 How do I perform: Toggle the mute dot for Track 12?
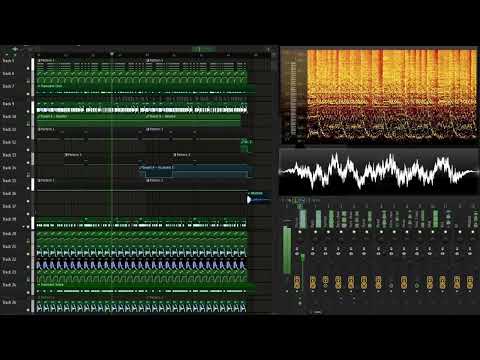pos(28,150)
